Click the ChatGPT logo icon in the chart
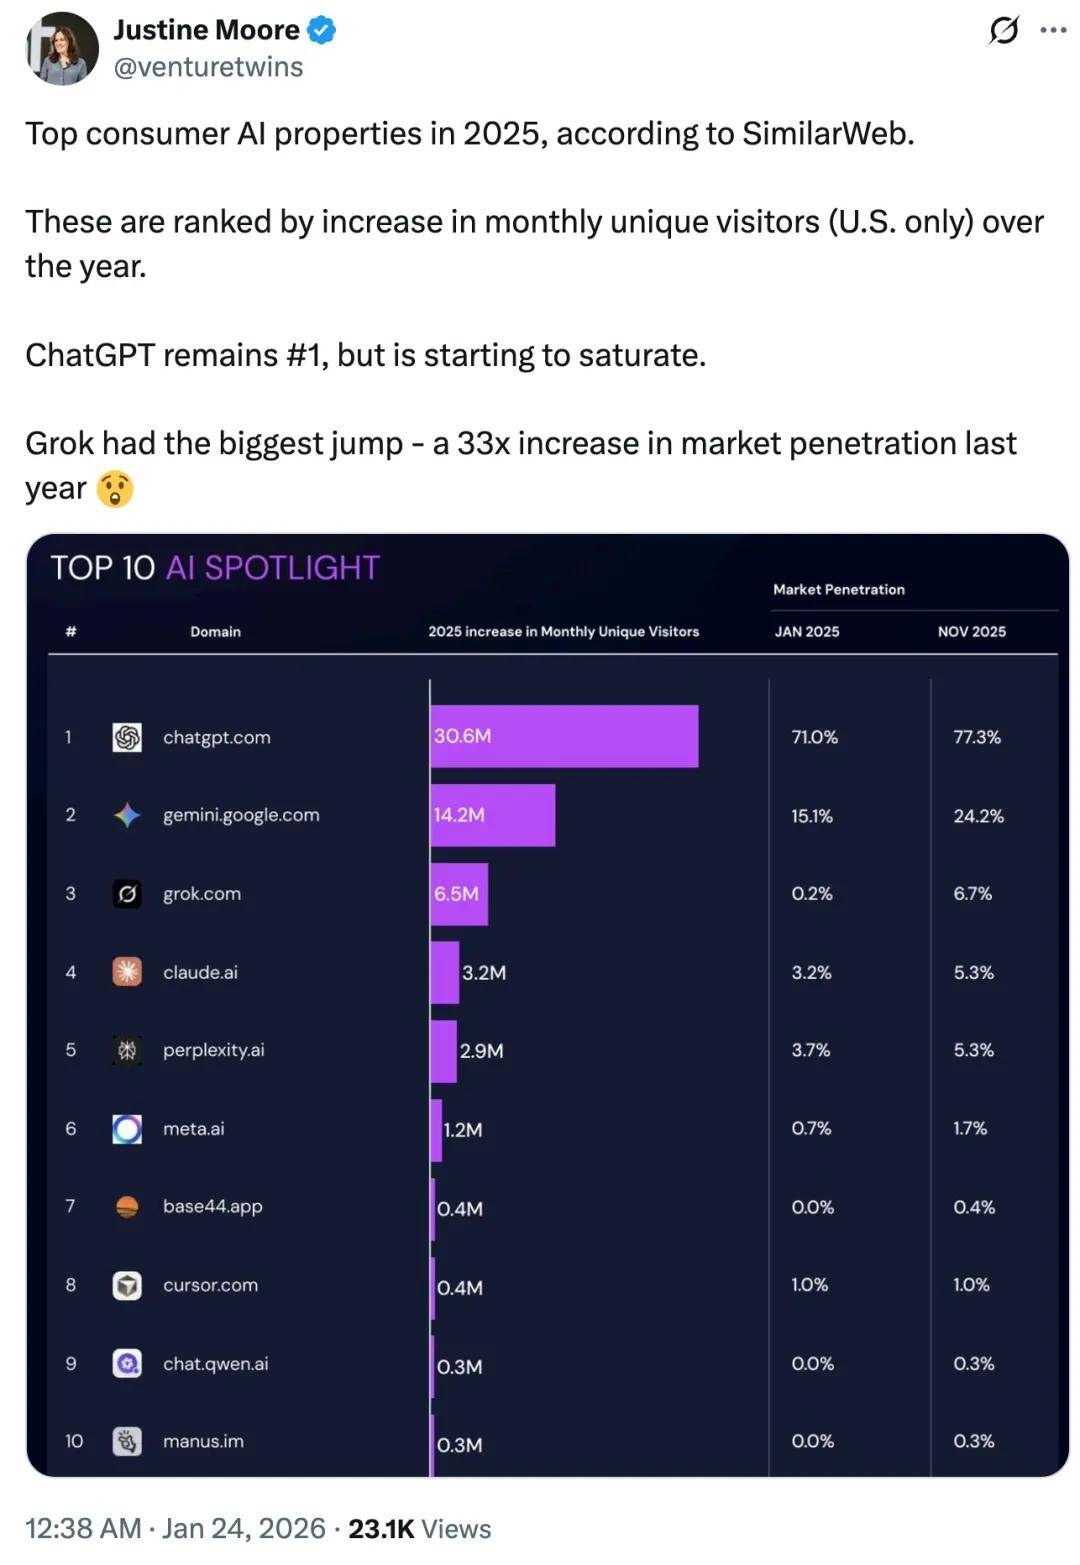This screenshot has width=1080, height=1565. tap(127, 737)
